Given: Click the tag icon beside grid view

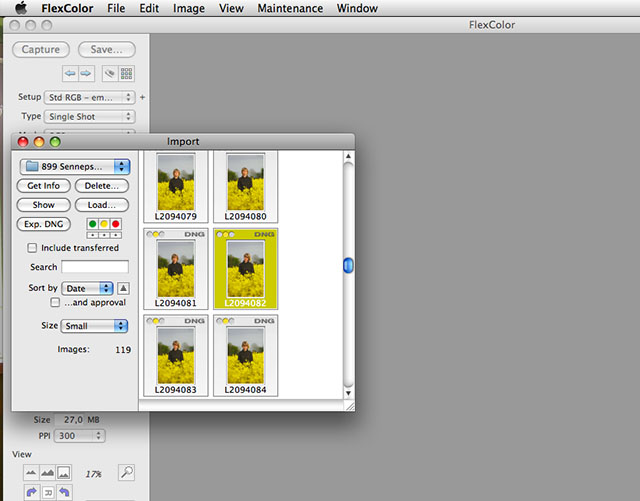Looking at the screenshot, I should point(110,73).
